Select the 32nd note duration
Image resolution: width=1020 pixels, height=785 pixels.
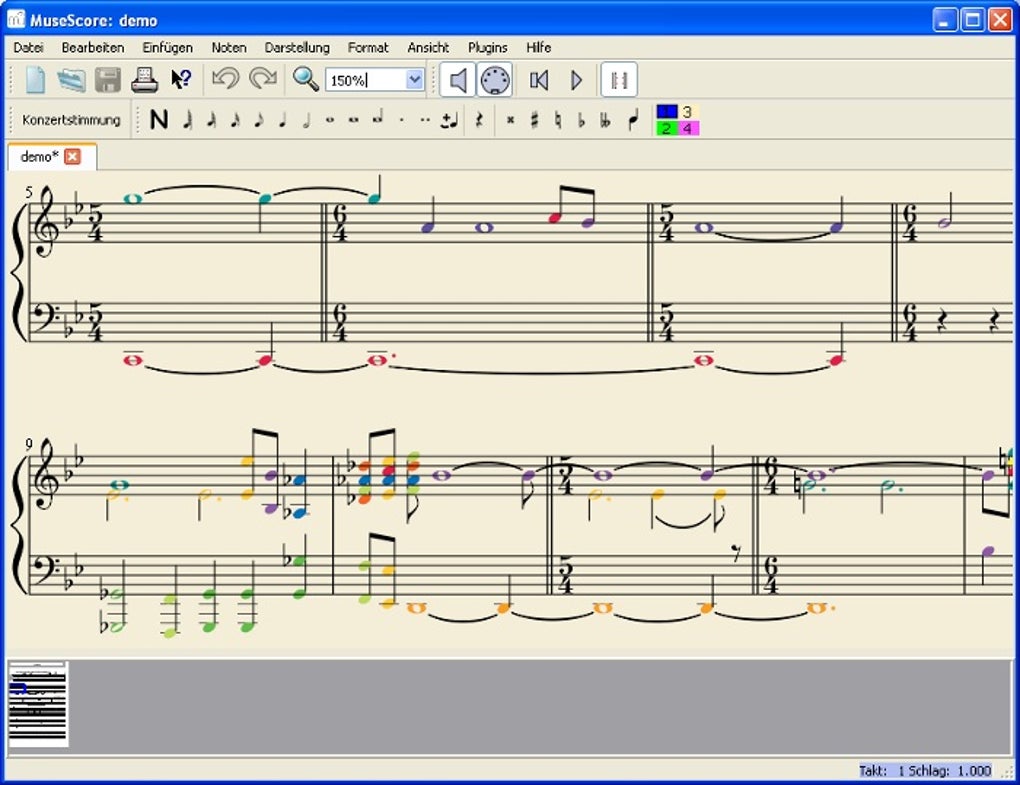click(x=211, y=120)
